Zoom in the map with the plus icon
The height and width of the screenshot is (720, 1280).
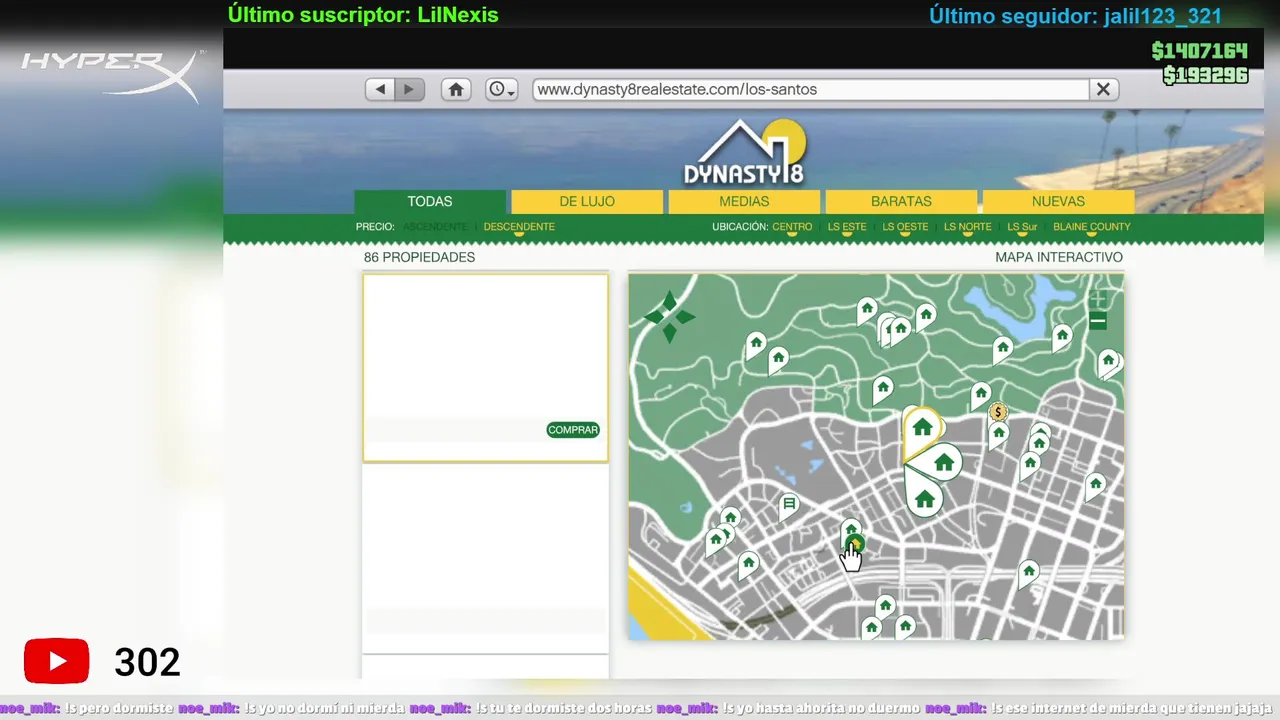tap(1098, 299)
